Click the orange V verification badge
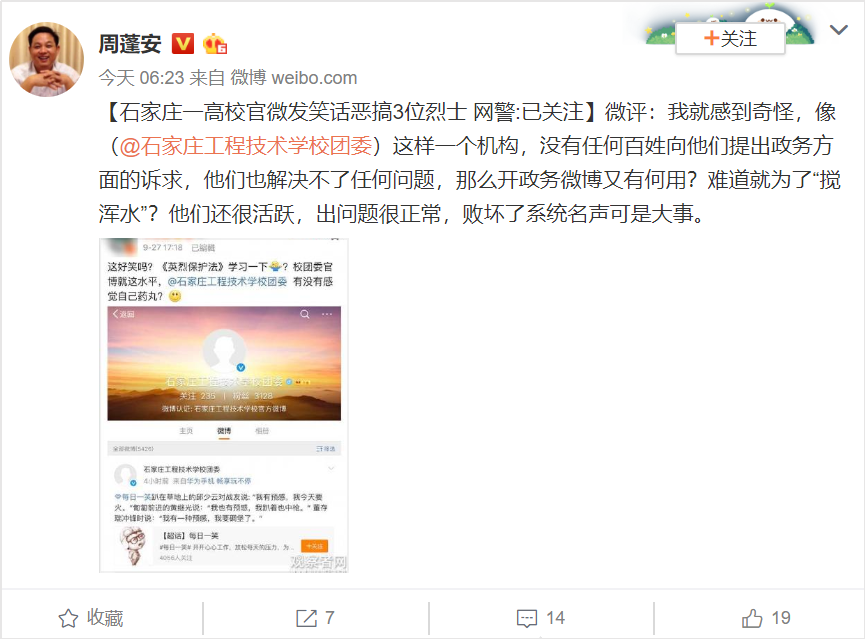The width and height of the screenshot is (865, 639). point(183,44)
